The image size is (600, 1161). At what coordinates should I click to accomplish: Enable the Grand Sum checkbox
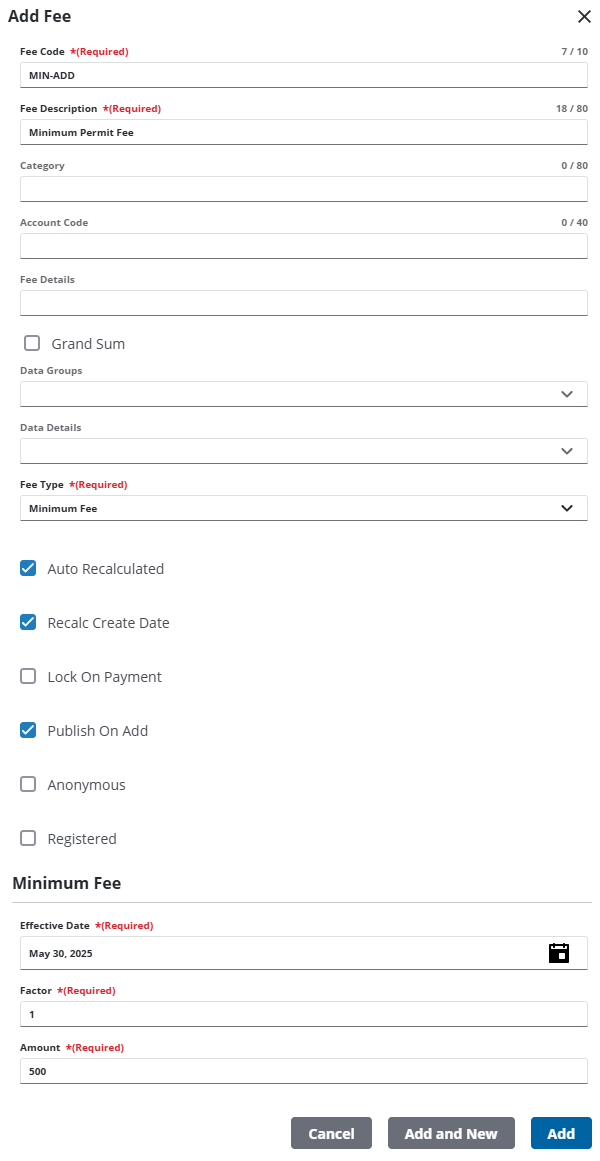[x=29, y=342]
